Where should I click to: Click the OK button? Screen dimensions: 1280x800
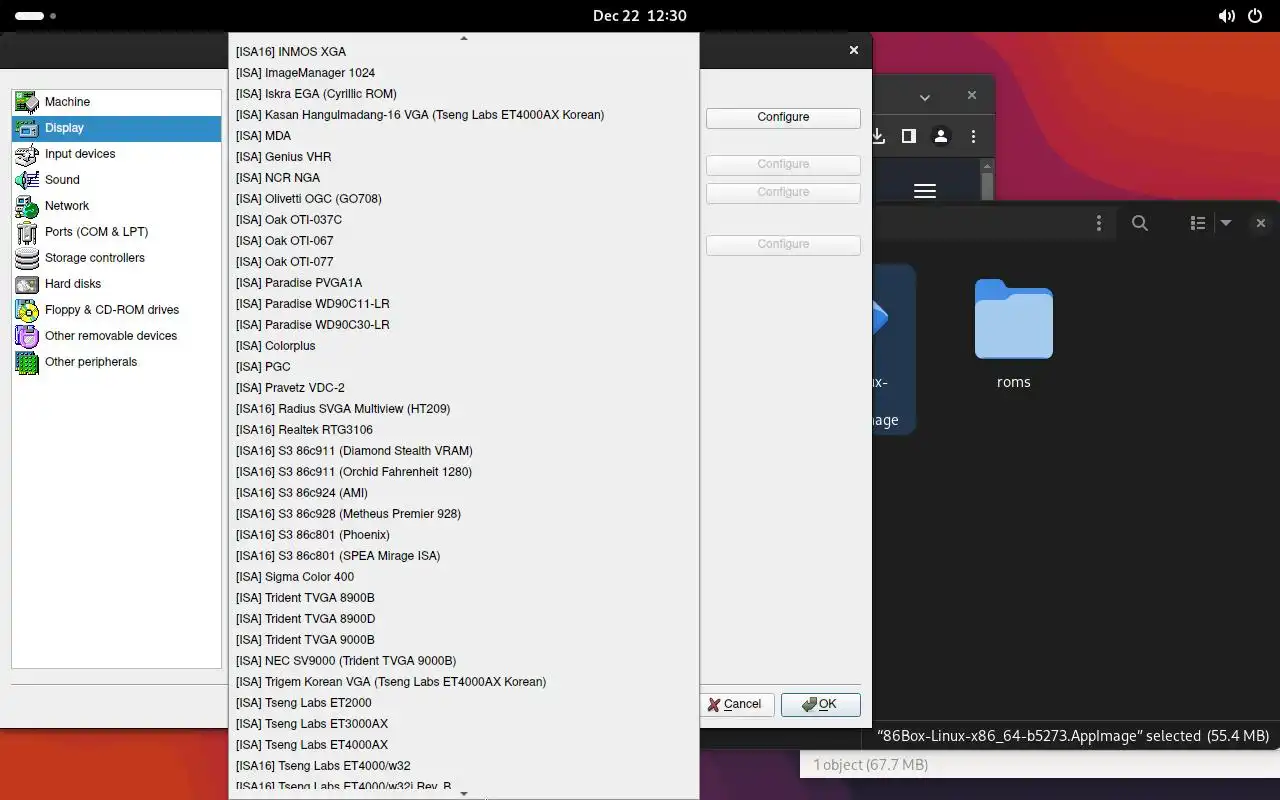pos(820,704)
